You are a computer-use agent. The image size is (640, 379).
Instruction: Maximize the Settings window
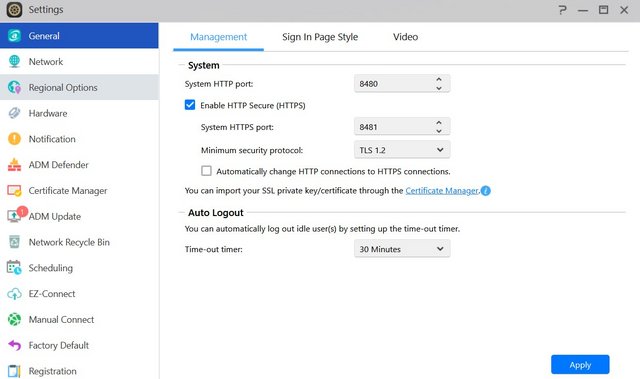[603, 10]
